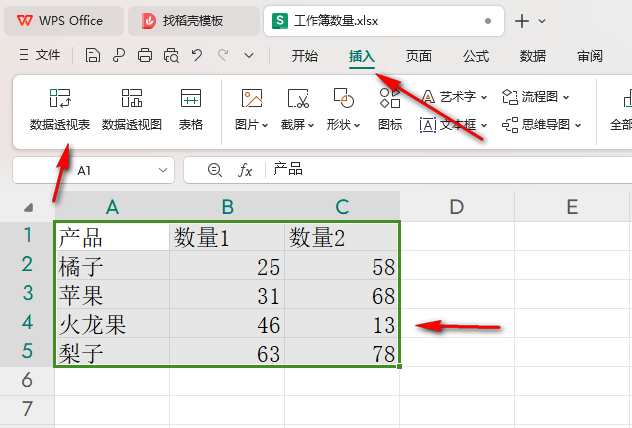Screen dimensions: 632x428
Task: Click cell with value 68
Action: (x=342, y=294)
